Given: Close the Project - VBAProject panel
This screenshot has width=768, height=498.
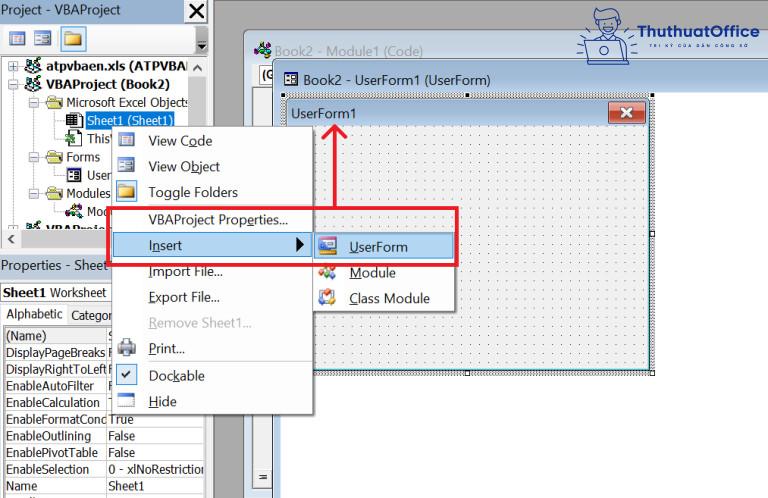Looking at the screenshot, I should (x=196, y=10).
